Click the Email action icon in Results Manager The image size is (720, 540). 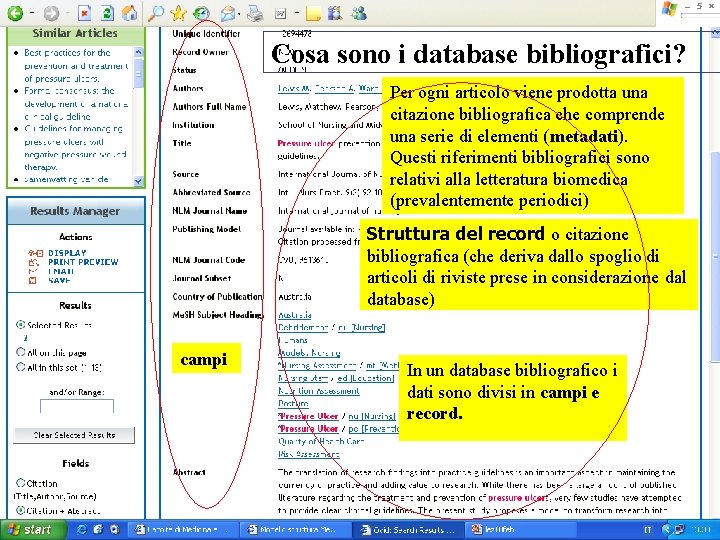(33, 271)
